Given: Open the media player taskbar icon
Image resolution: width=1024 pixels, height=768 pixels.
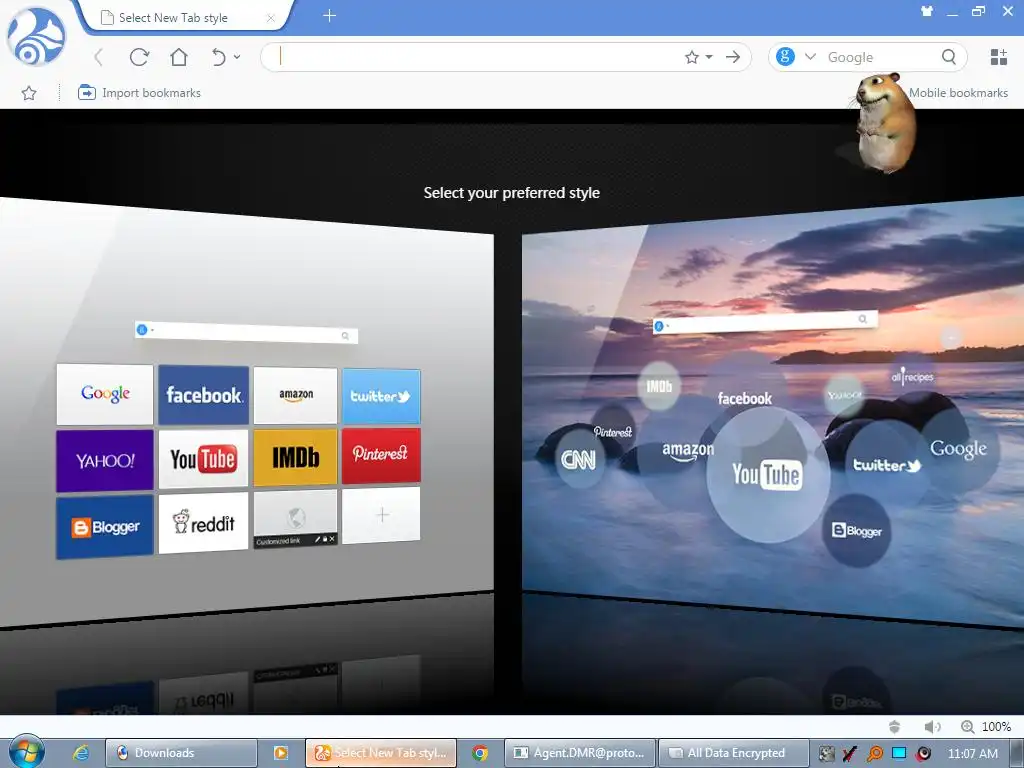Looking at the screenshot, I should click(x=281, y=753).
